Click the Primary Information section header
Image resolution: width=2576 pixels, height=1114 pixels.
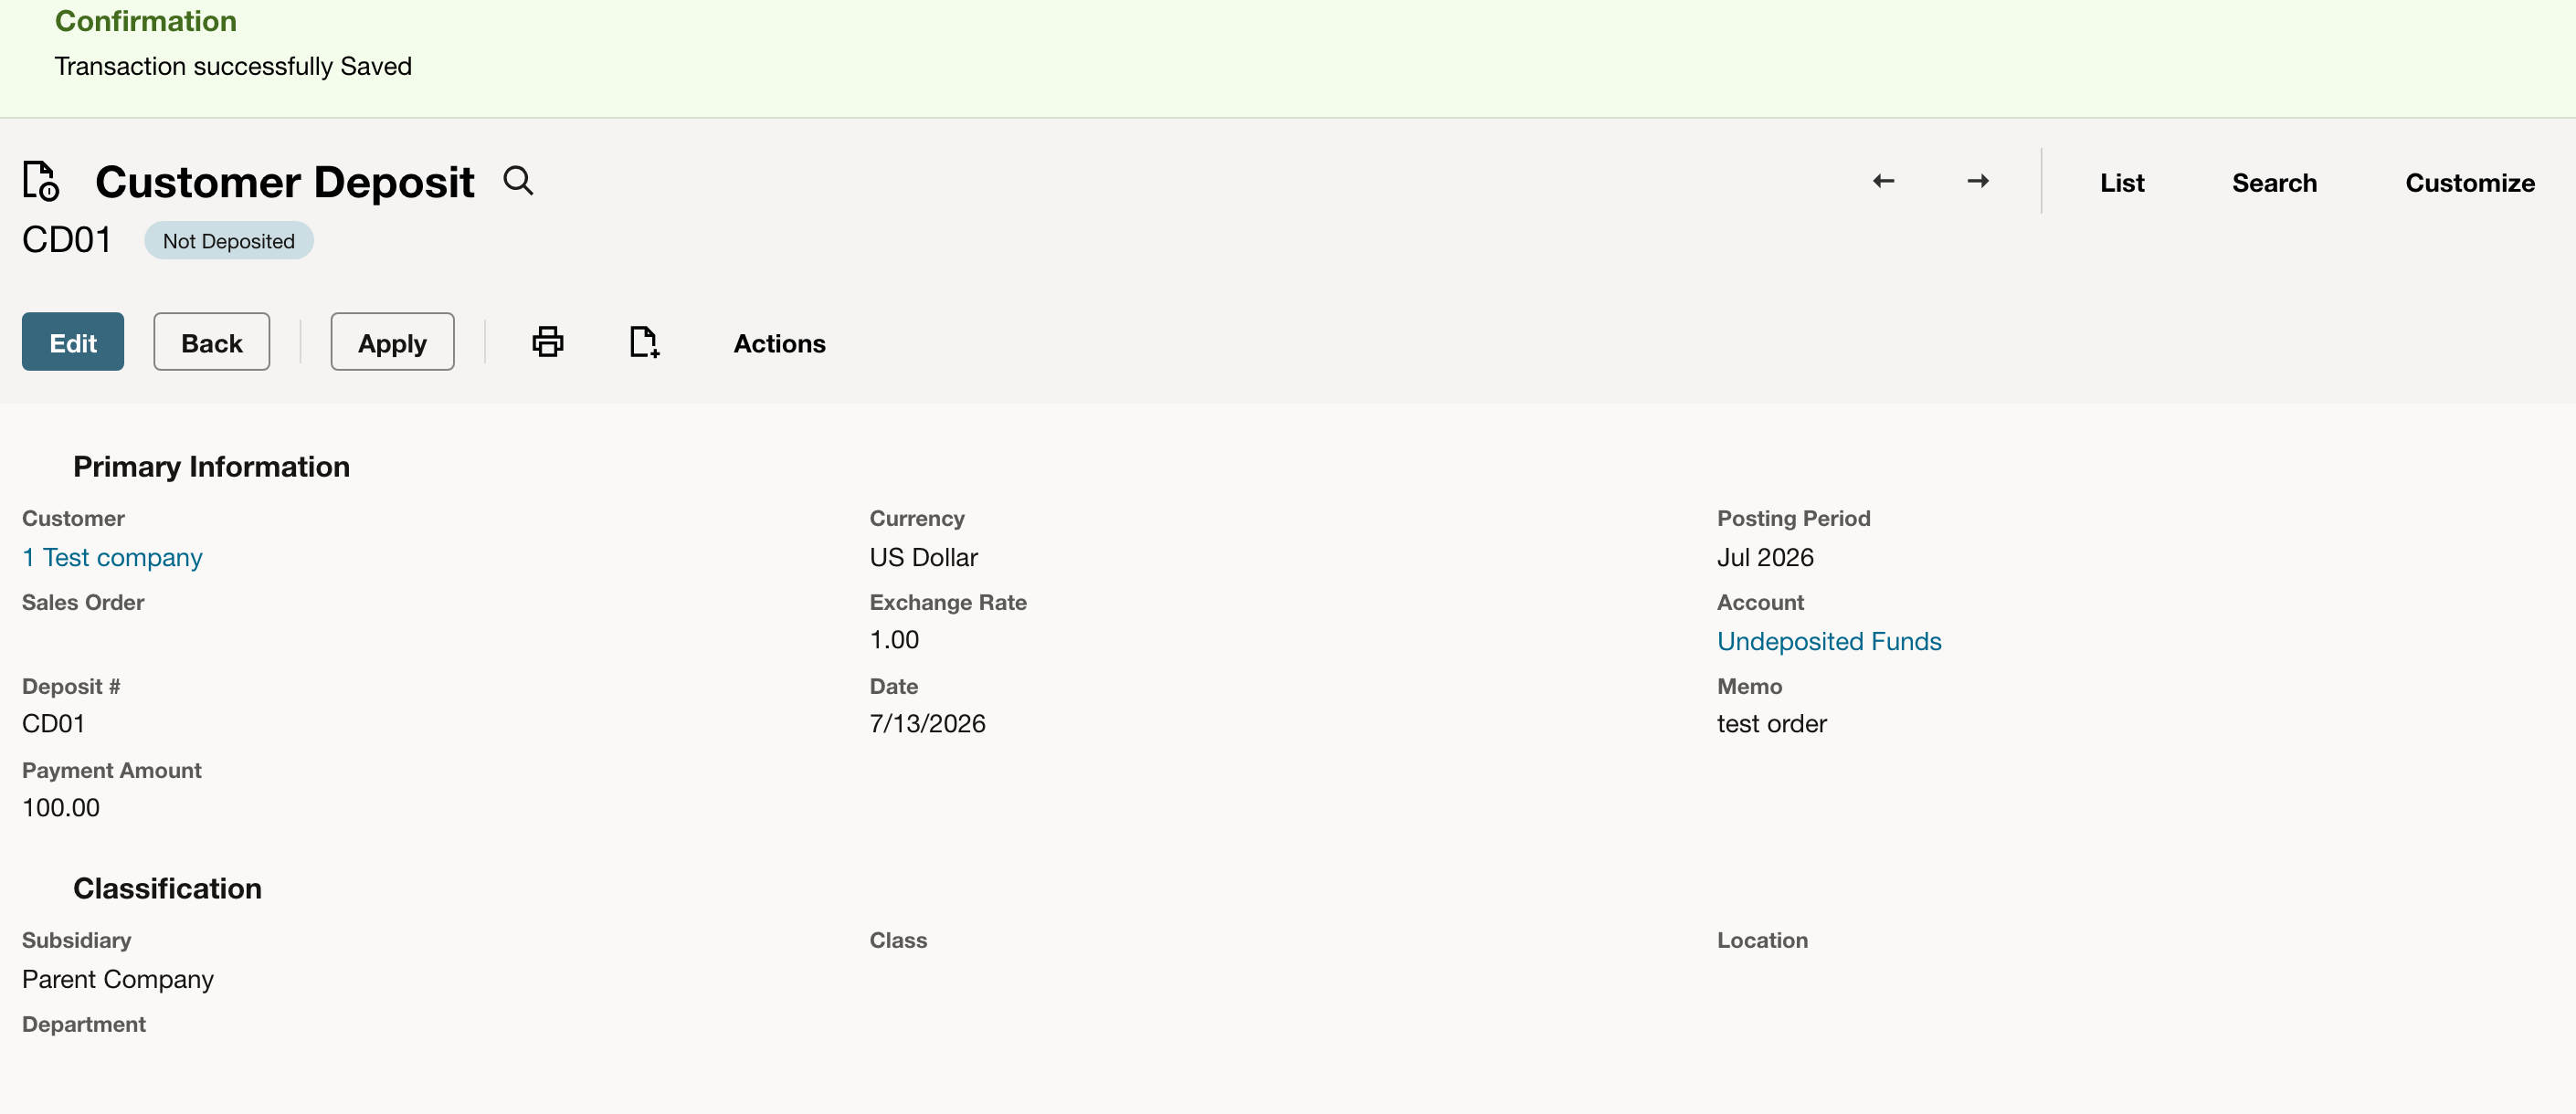pyautogui.click(x=211, y=467)
